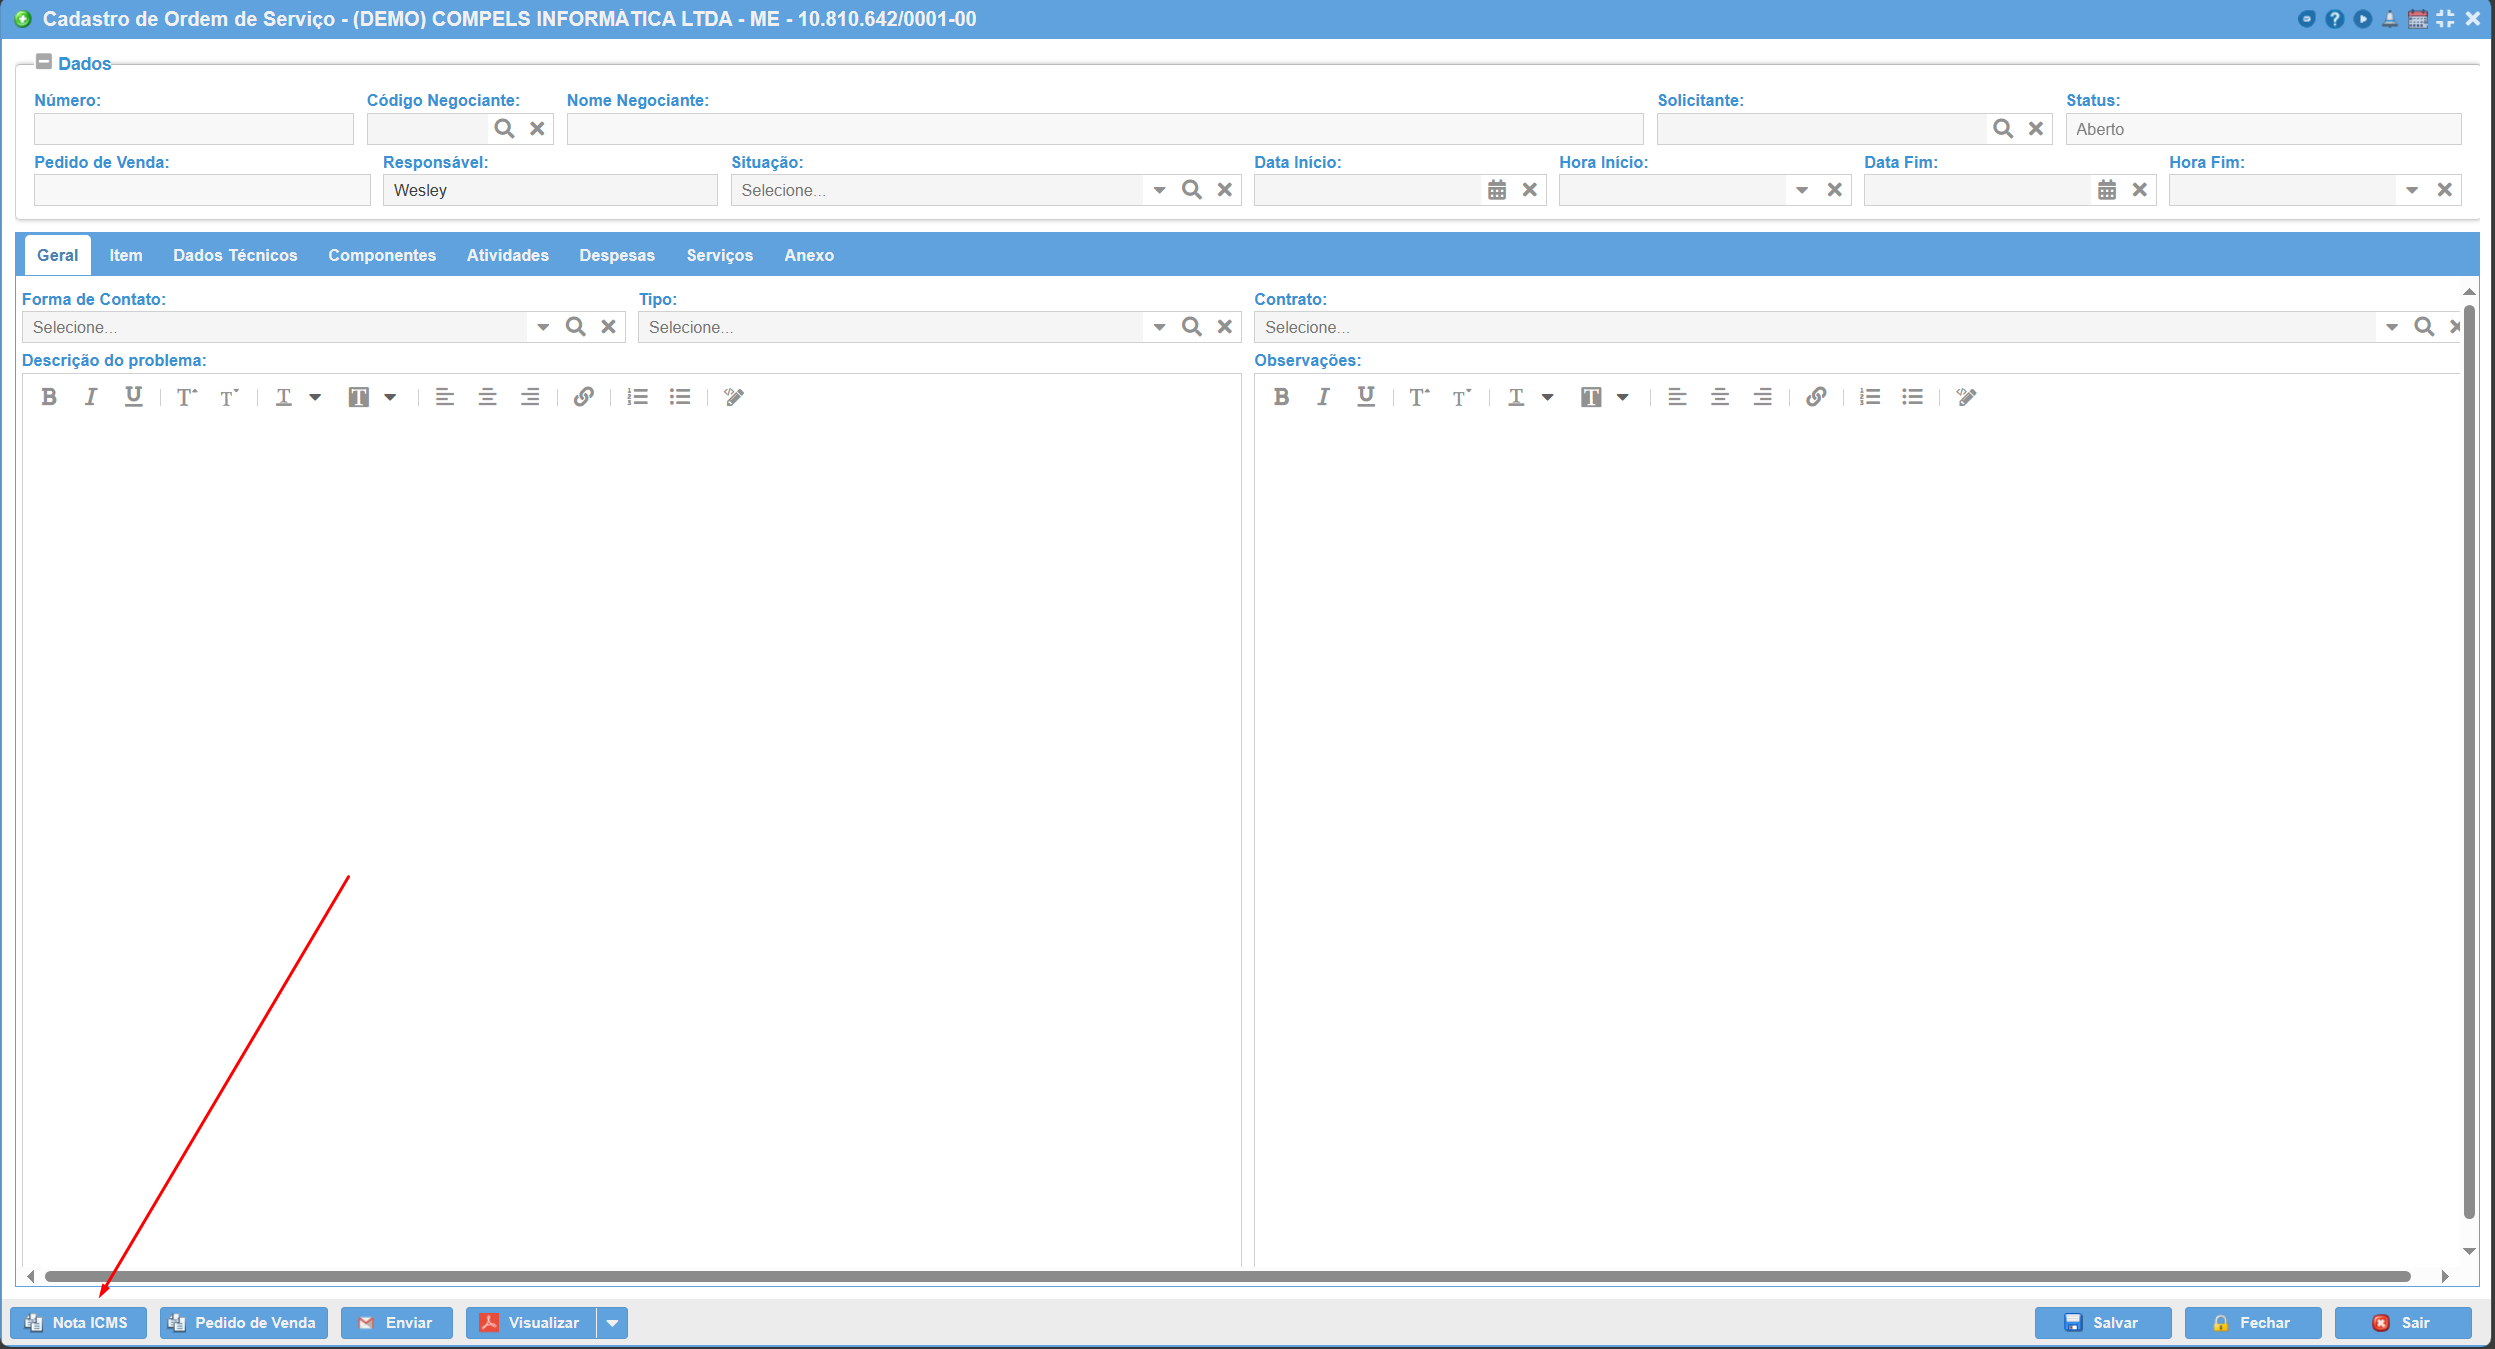Click eraser clear-formatting icon in Observações toolbar
This screenshot has width=2495, height=1349.
coord(1966,397)
